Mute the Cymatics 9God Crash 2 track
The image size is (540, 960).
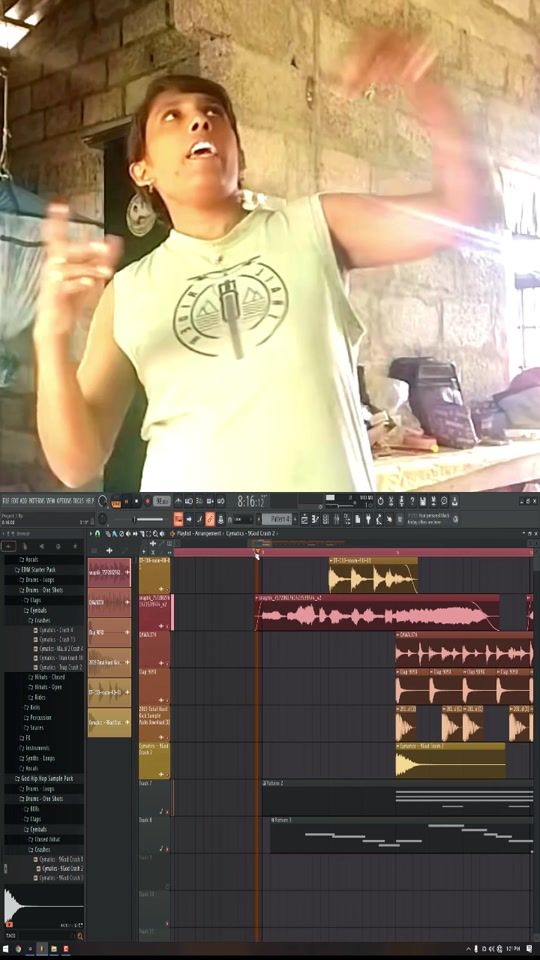pyautogui.click(x=167, y=775)
